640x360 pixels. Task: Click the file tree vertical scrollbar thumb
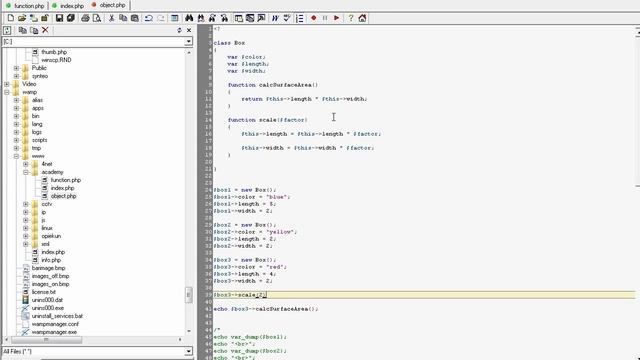coord(189,295)
